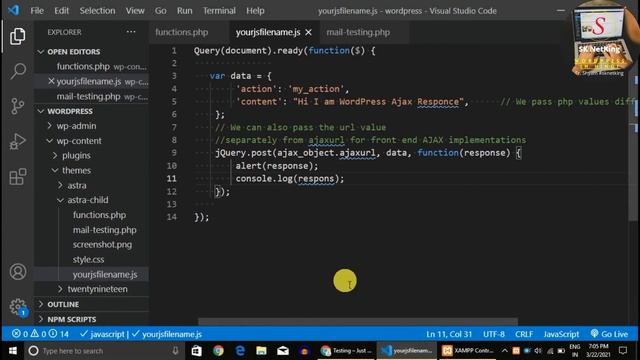This screenshot has width=640, height=360.
Task: Click the clock in system tray
Action: pyautogui.click(x=598, y=351)
